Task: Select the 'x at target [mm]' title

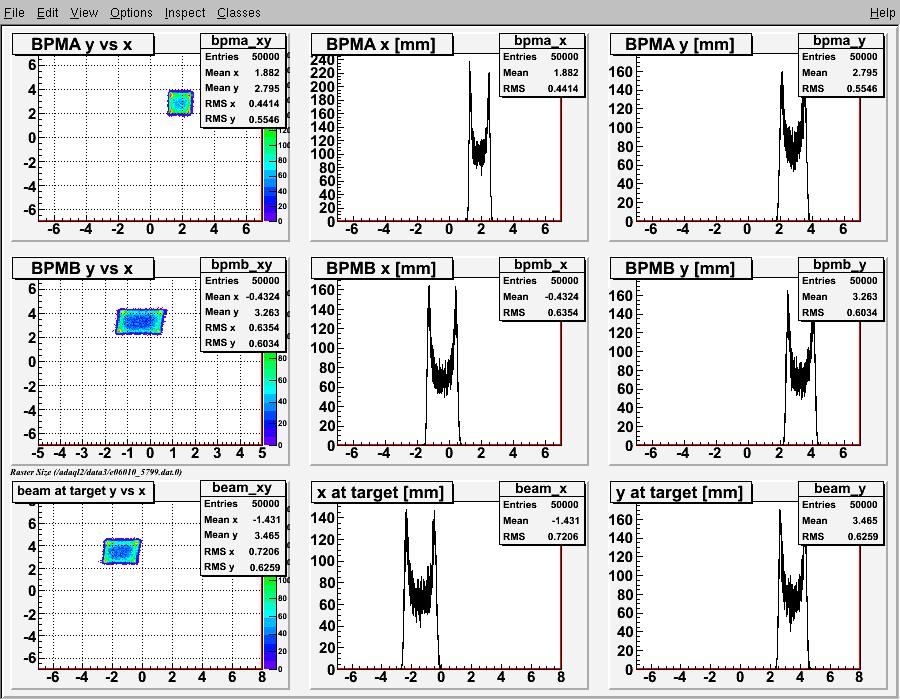Action: point(382,492)
